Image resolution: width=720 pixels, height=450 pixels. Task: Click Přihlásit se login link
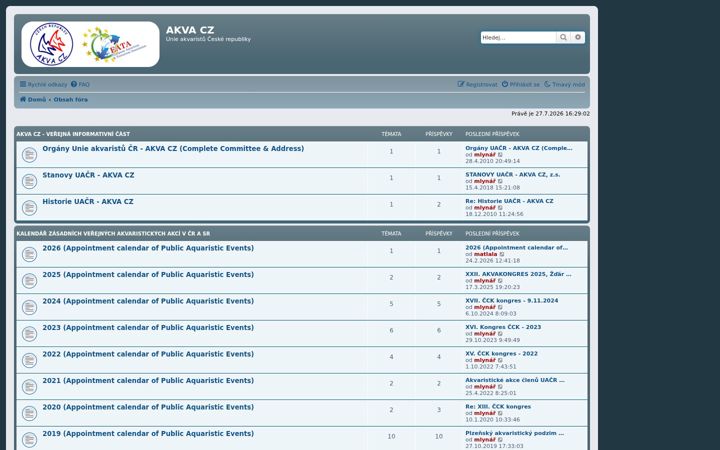coord(521,84)
